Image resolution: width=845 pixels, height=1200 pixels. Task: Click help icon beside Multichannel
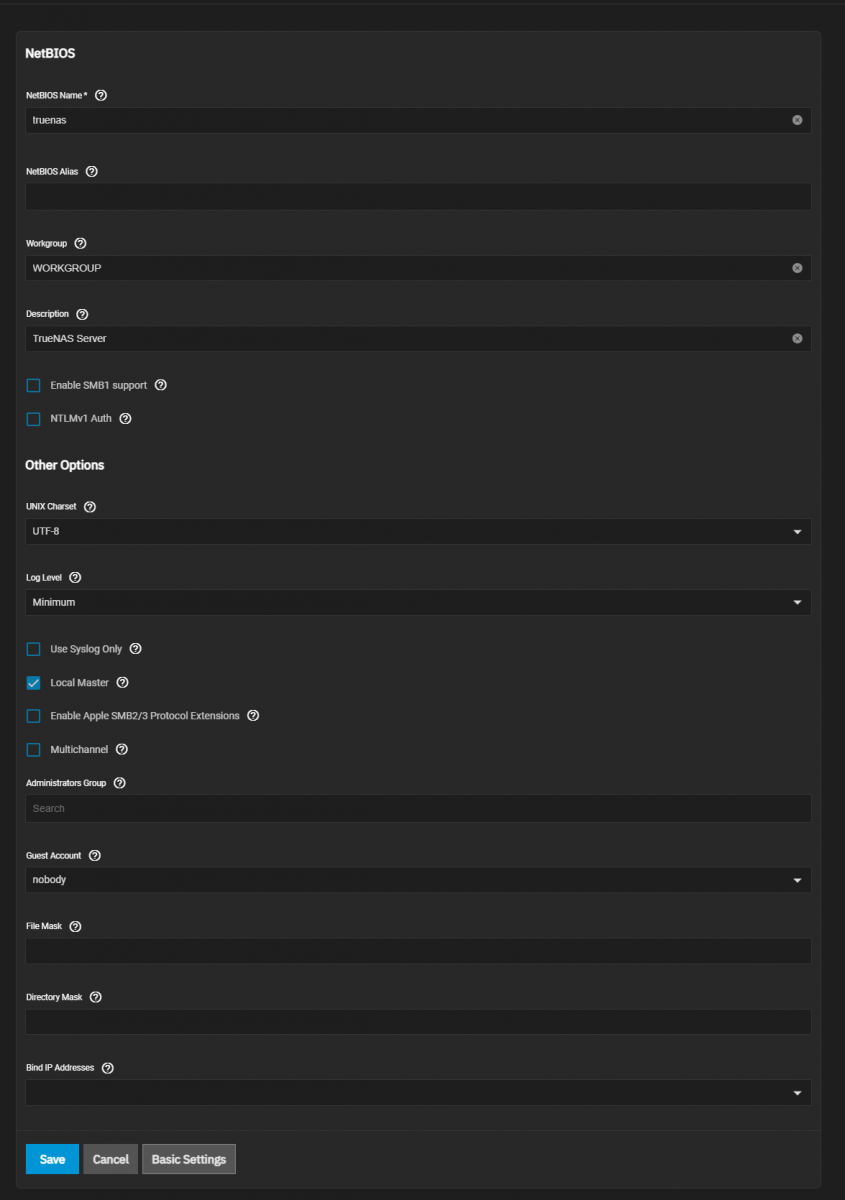click(x=122, y=749)
